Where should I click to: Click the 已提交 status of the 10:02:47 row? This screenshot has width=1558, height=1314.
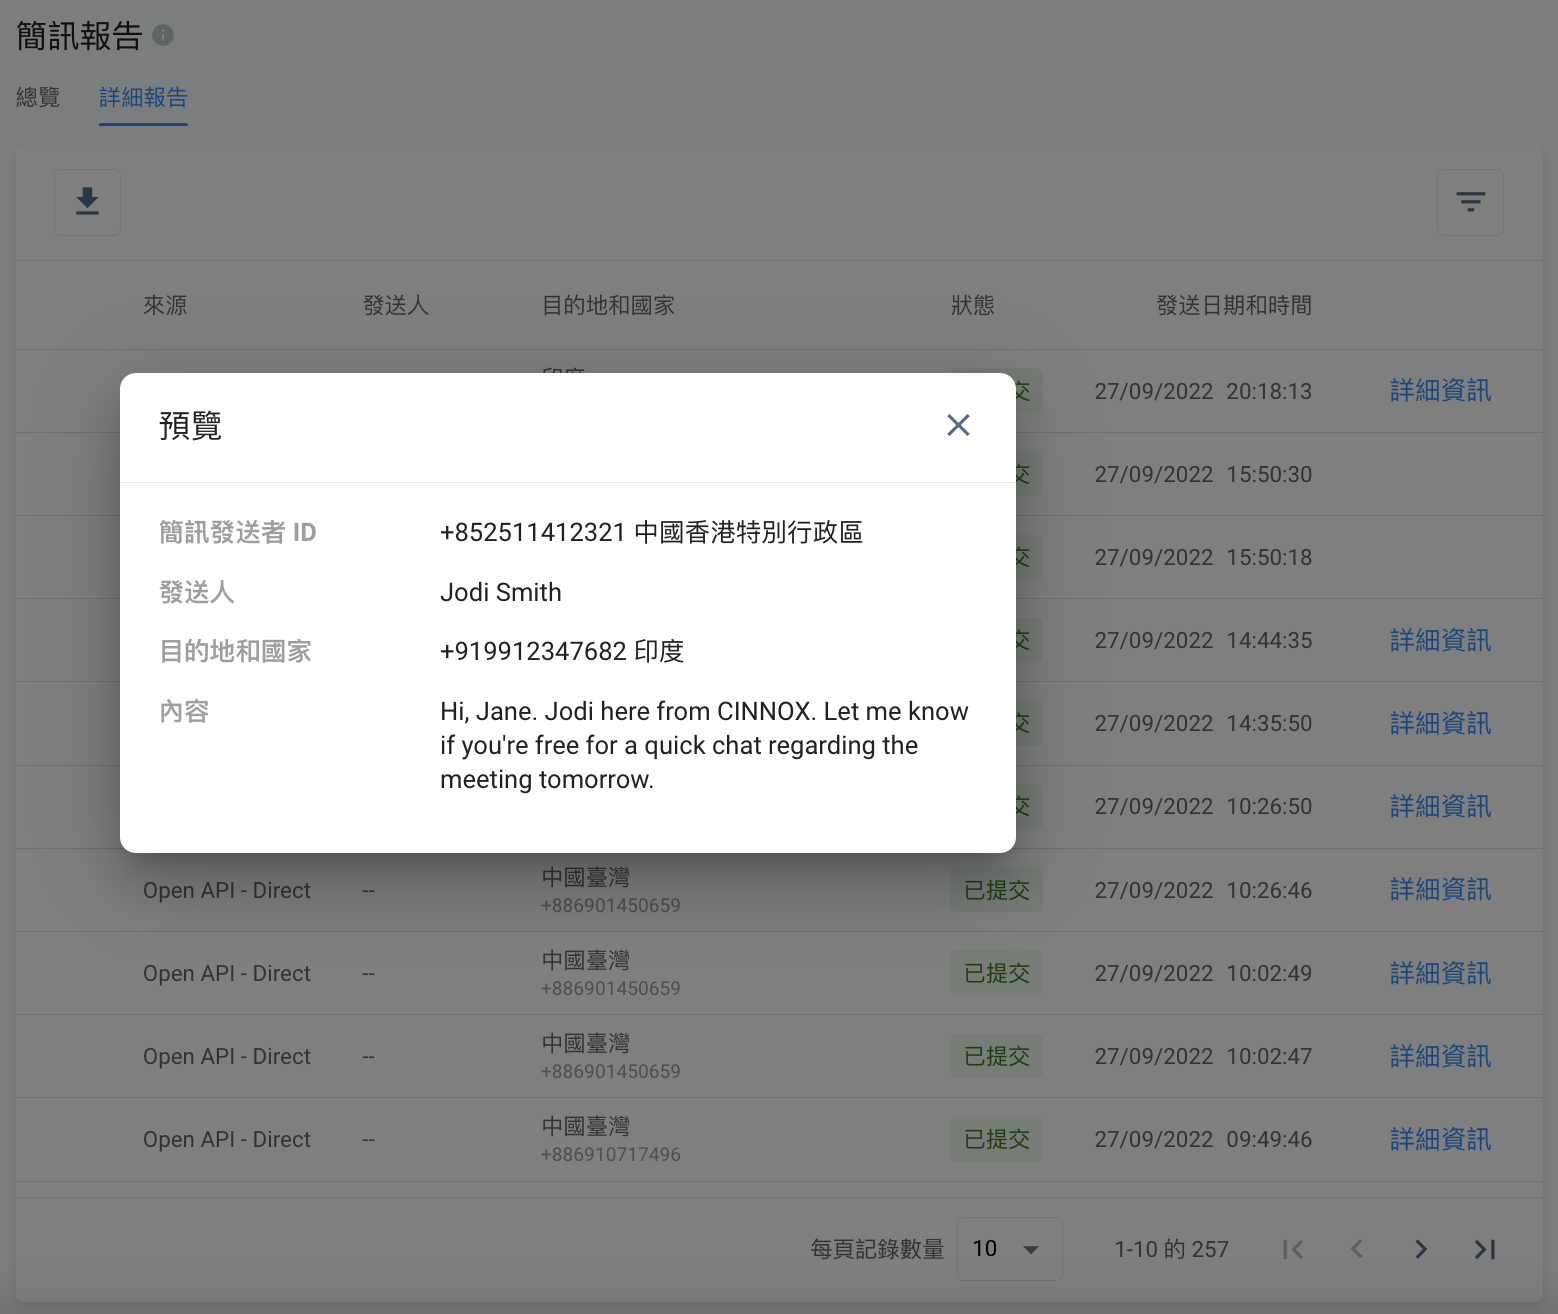click(x=996, y=1056)
